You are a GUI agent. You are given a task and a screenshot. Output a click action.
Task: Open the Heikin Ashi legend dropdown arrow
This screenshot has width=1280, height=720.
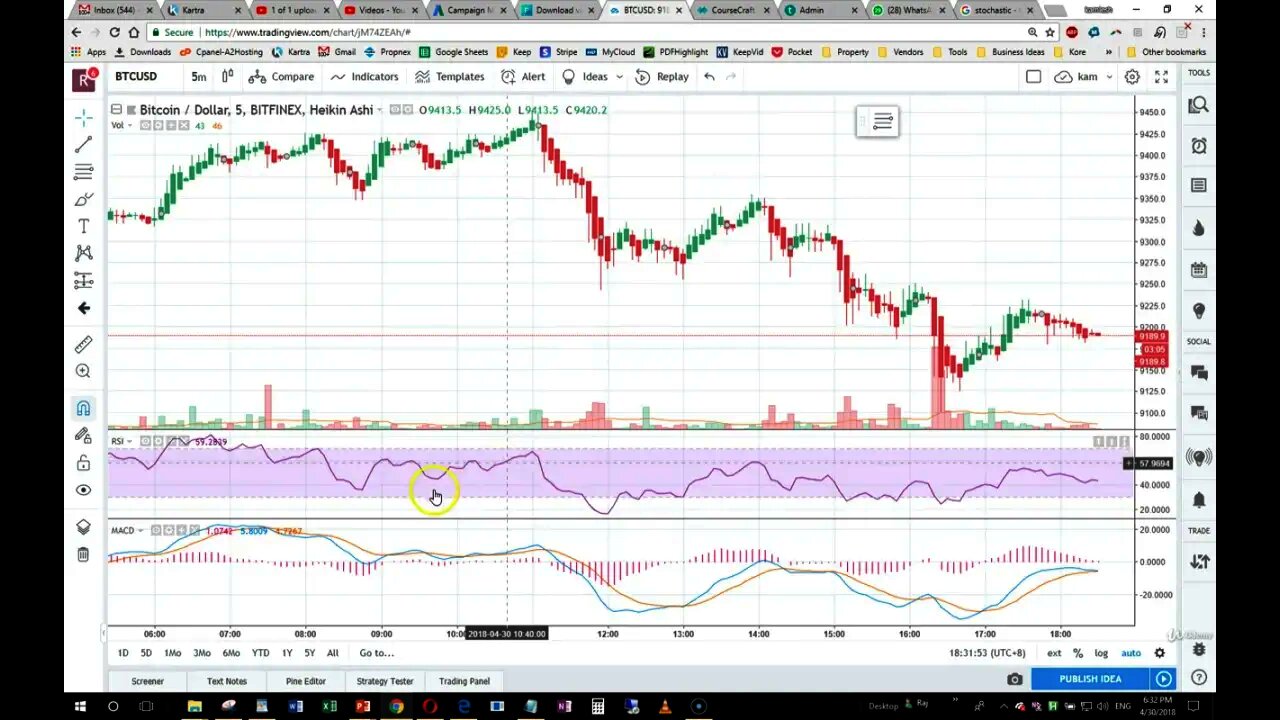click(x=379, y=110)
